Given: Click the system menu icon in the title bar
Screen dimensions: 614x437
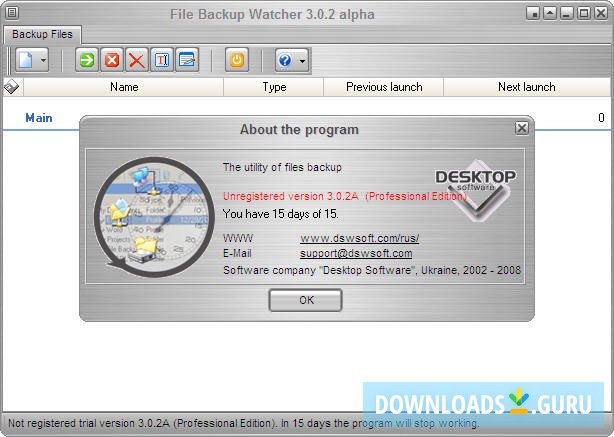Looking at the screenshot, I should [12, 13].
